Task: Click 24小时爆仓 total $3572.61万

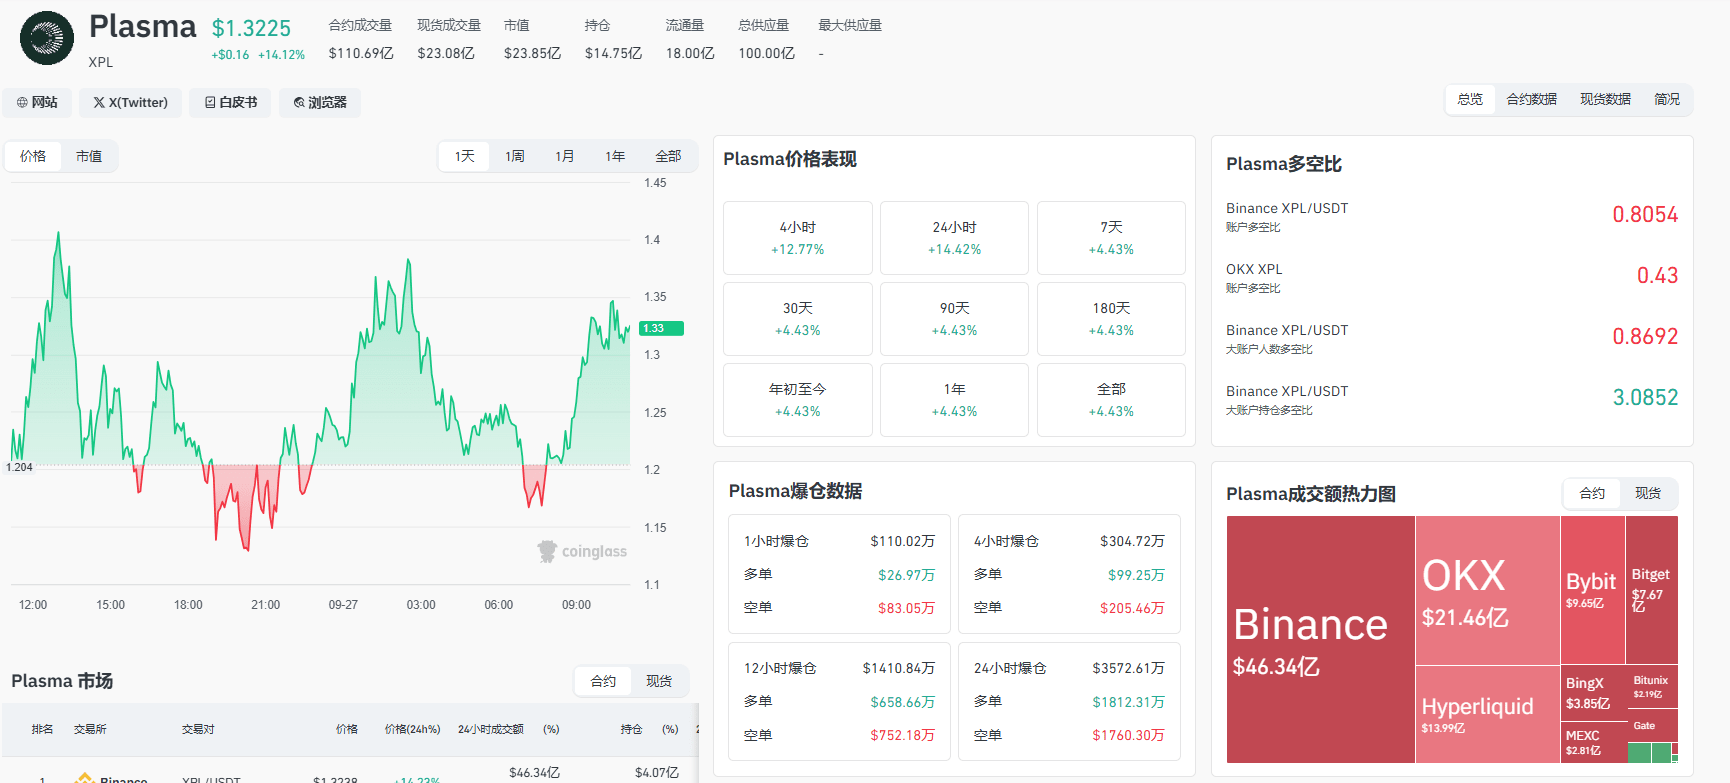Action: (1128, 668)
